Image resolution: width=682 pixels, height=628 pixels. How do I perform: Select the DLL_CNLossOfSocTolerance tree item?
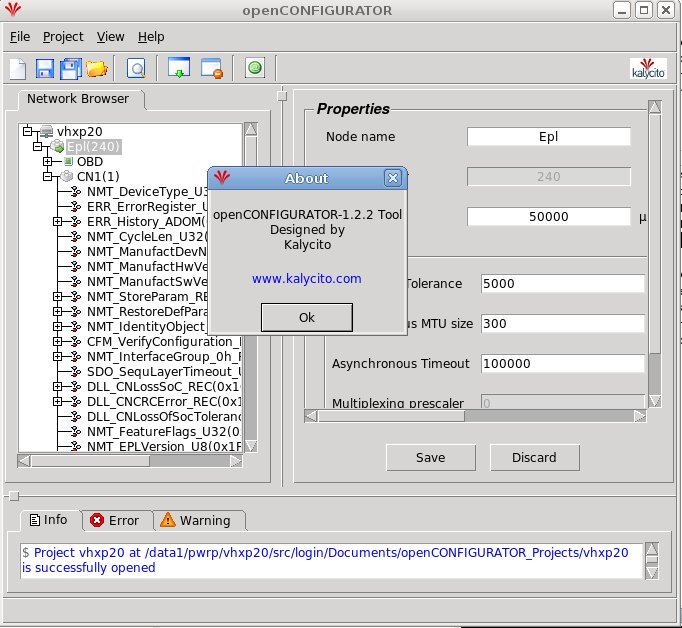(x=164, y=417)
